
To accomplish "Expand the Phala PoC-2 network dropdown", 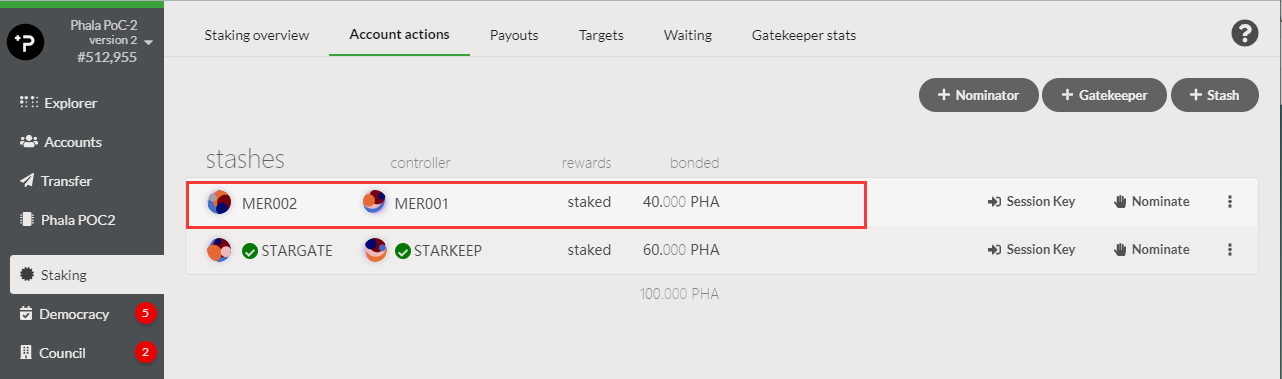I will point(148,42).
